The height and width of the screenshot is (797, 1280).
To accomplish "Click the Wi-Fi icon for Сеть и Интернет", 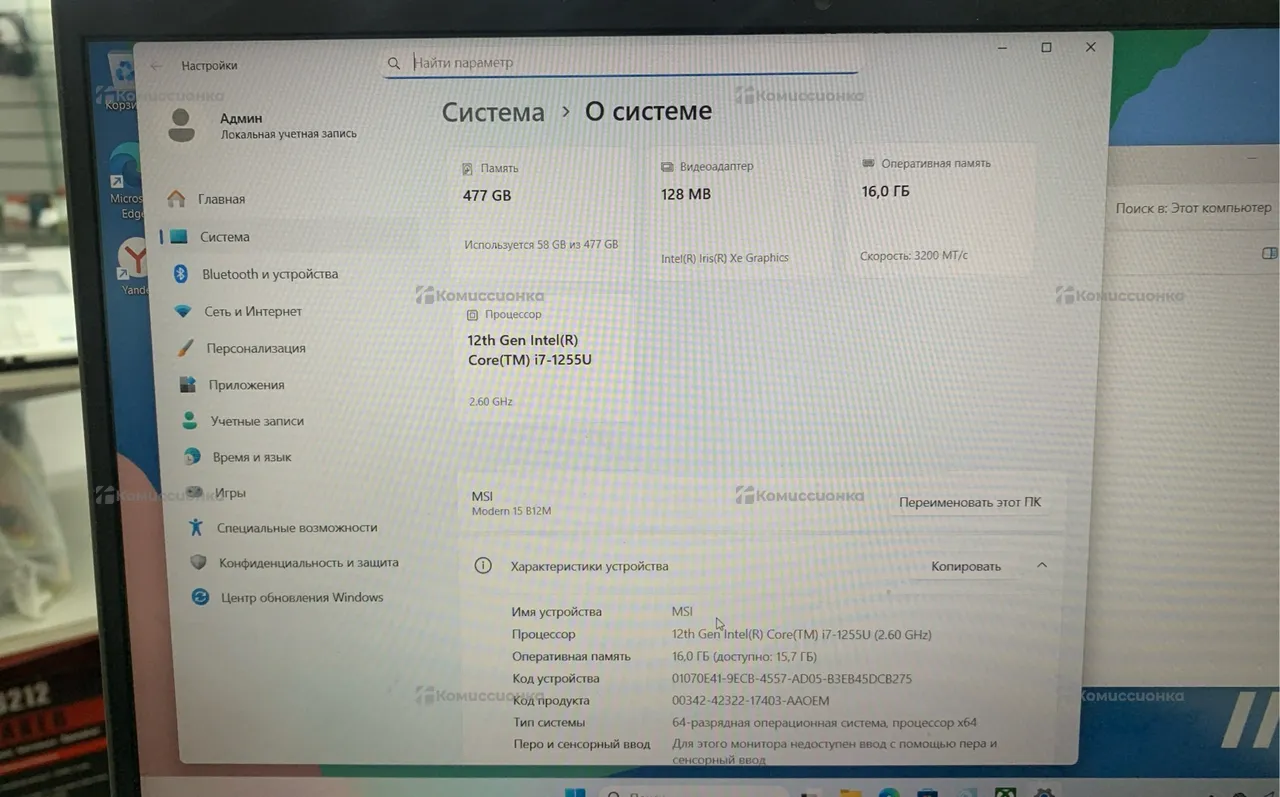I will [183, 311].
